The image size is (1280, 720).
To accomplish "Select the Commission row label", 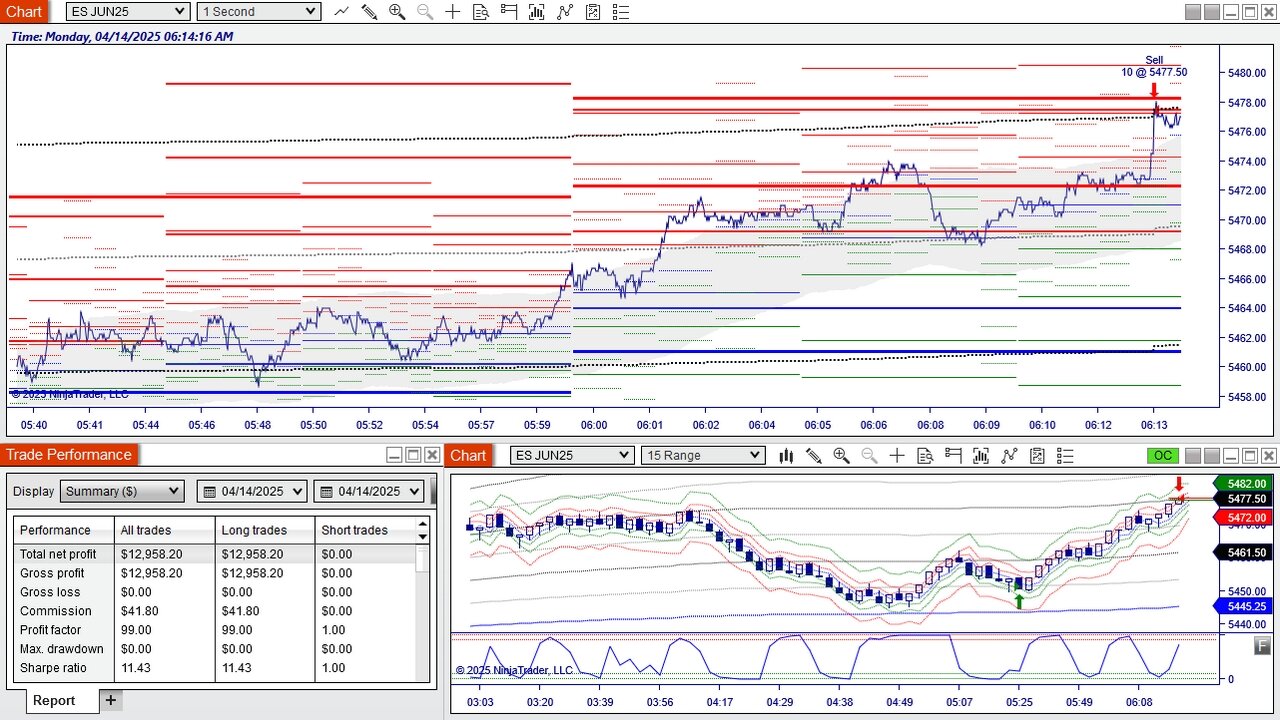I will pos(56,611).
